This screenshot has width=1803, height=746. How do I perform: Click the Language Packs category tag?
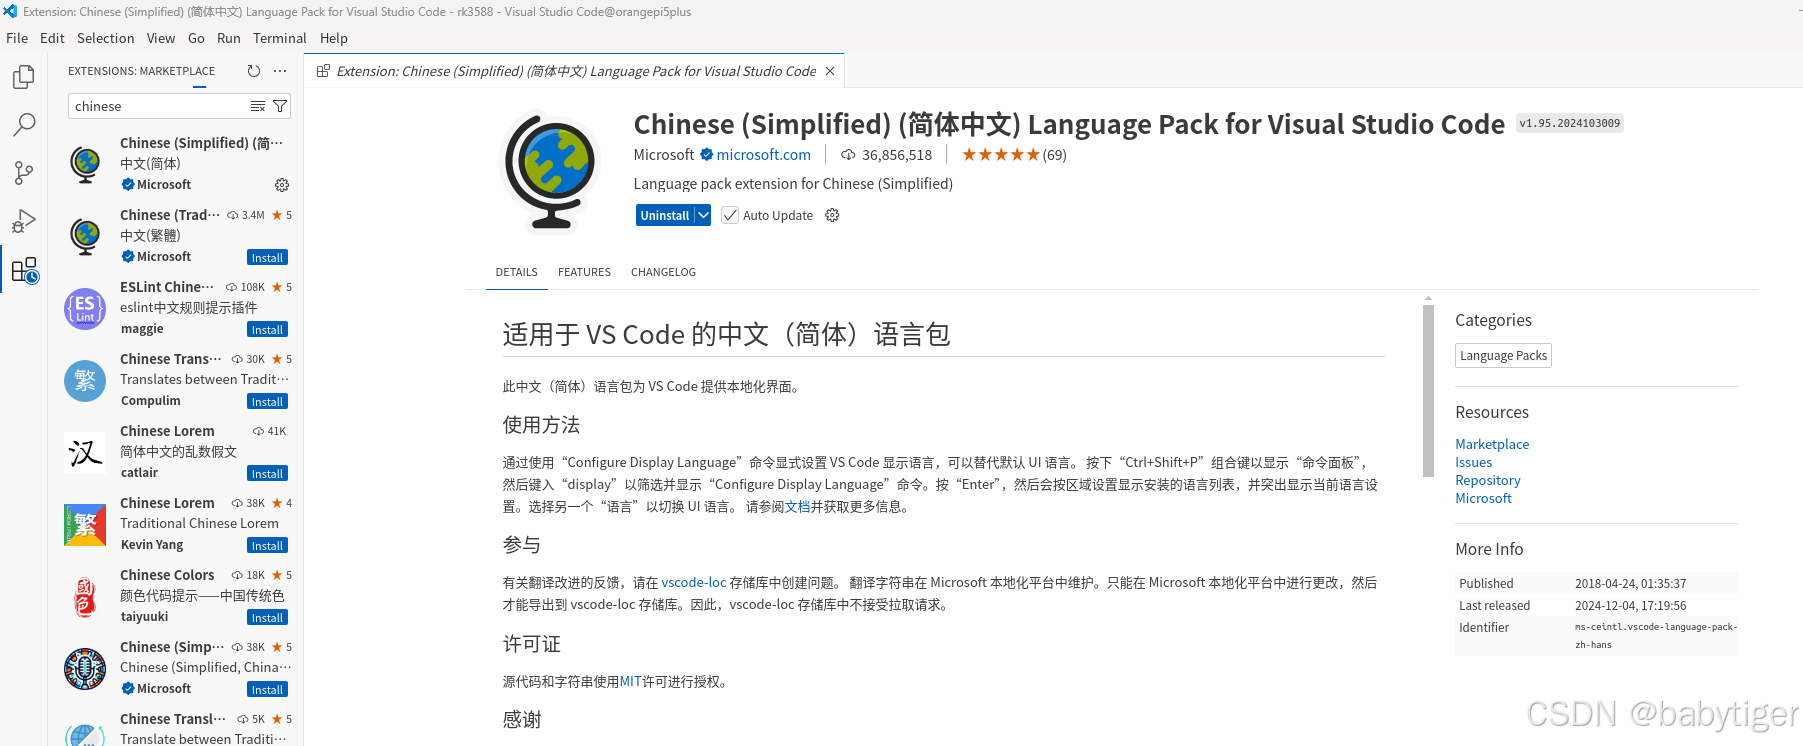click(x=1503, y=355)
